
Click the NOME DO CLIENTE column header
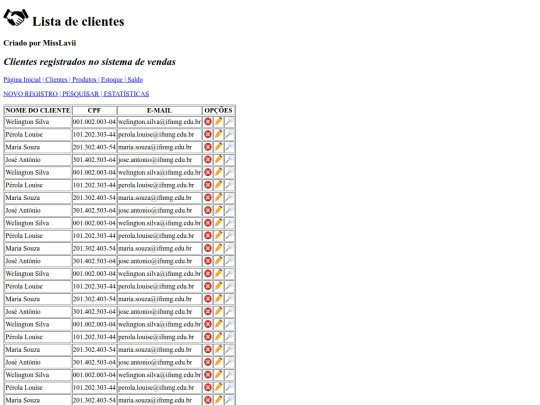point(38,111)
